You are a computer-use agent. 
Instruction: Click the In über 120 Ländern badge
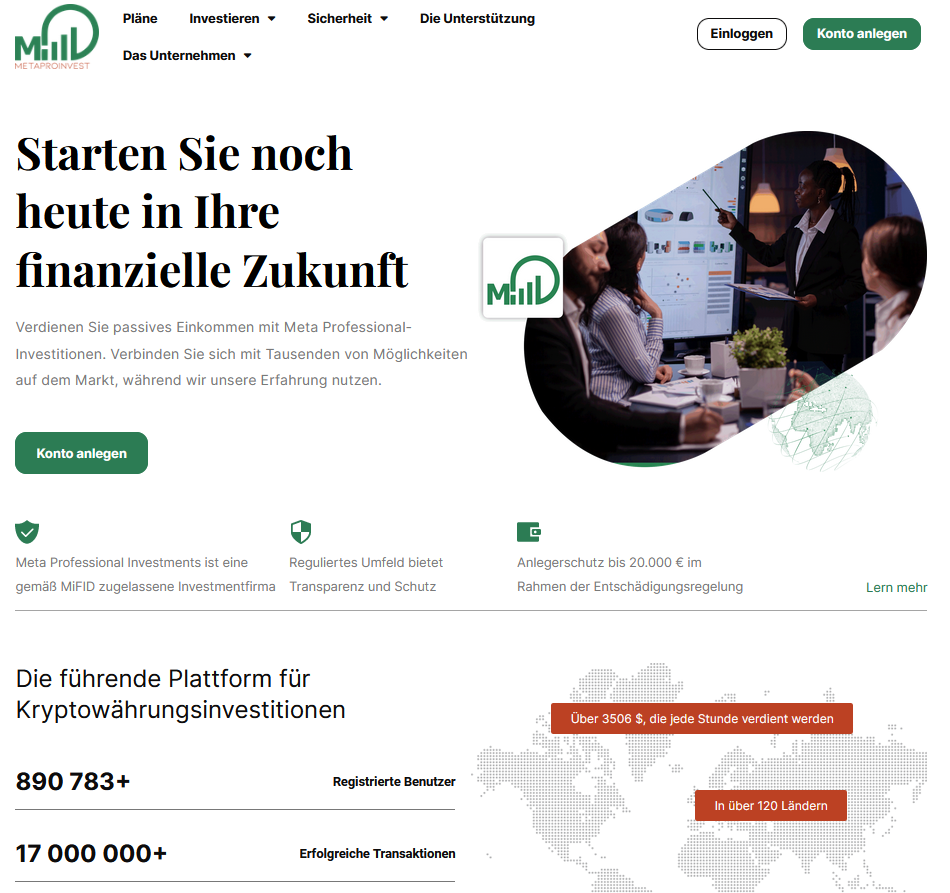[771, 805]
